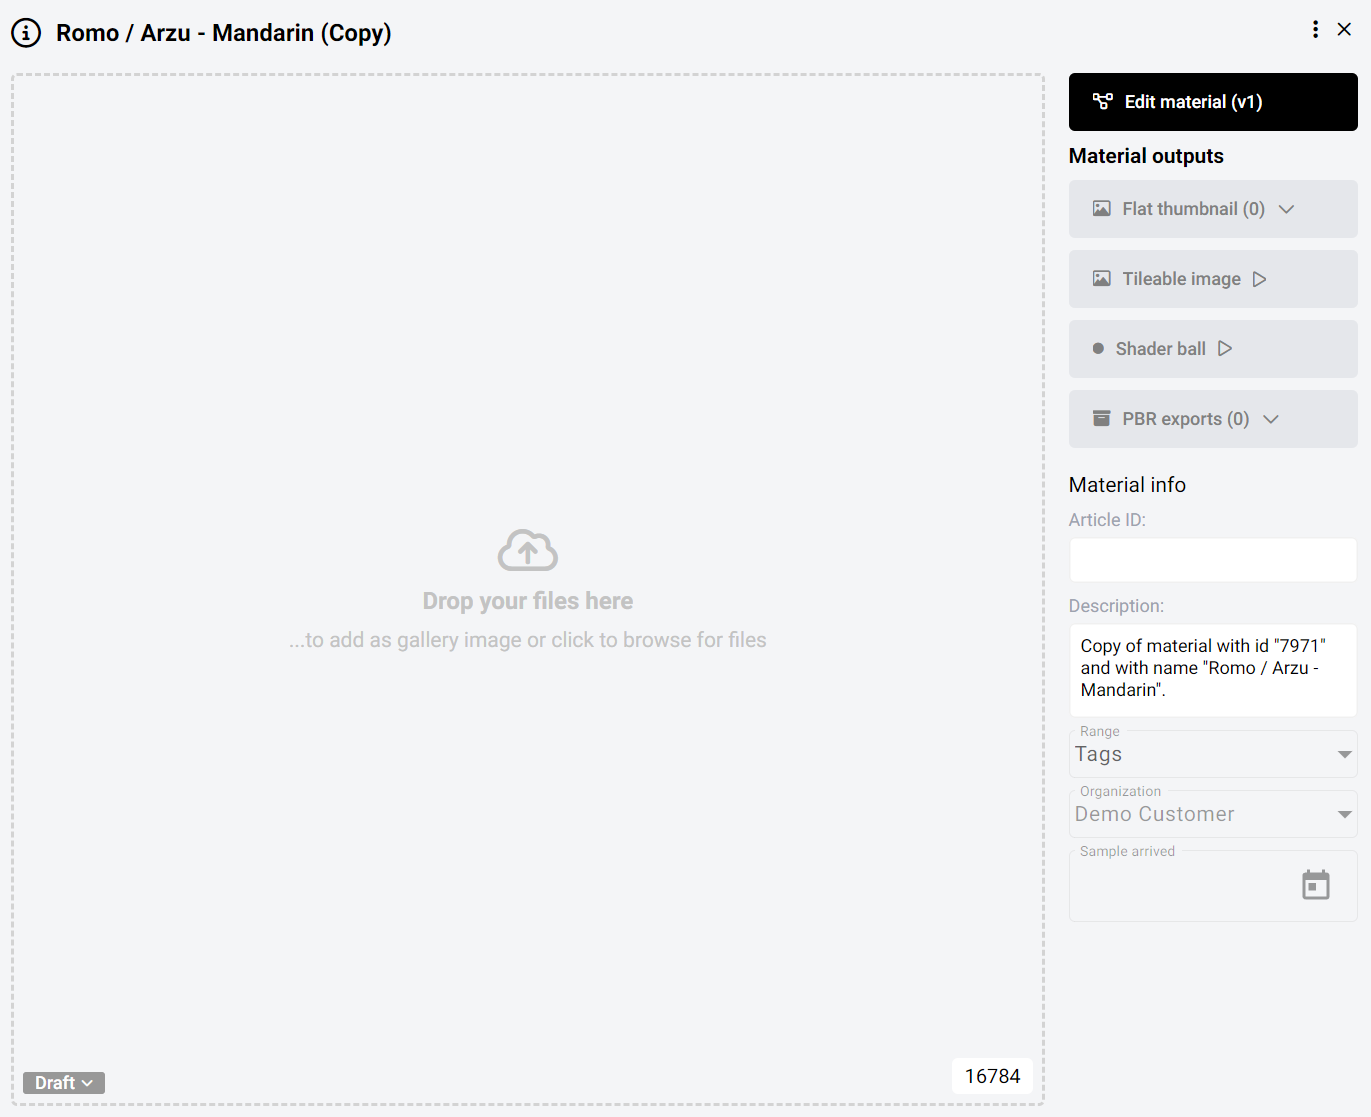Click the Shader ball sphere icon

point(1098,349)
